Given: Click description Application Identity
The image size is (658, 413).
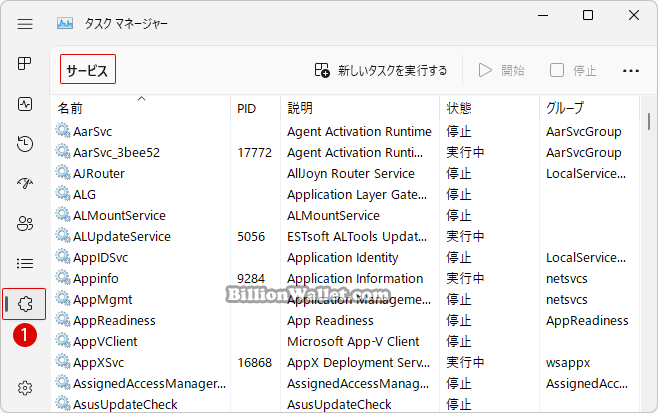Looking at the screenshot, I should point(342,257).
